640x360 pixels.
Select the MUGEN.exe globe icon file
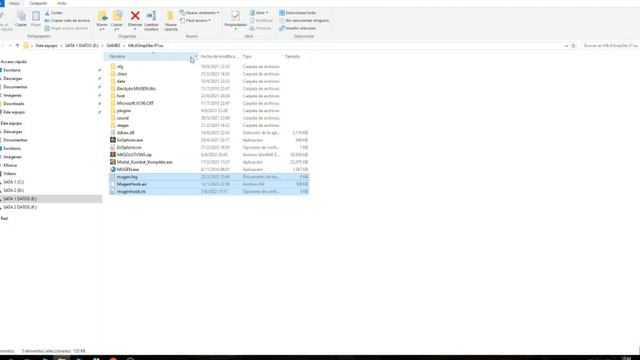113,169
